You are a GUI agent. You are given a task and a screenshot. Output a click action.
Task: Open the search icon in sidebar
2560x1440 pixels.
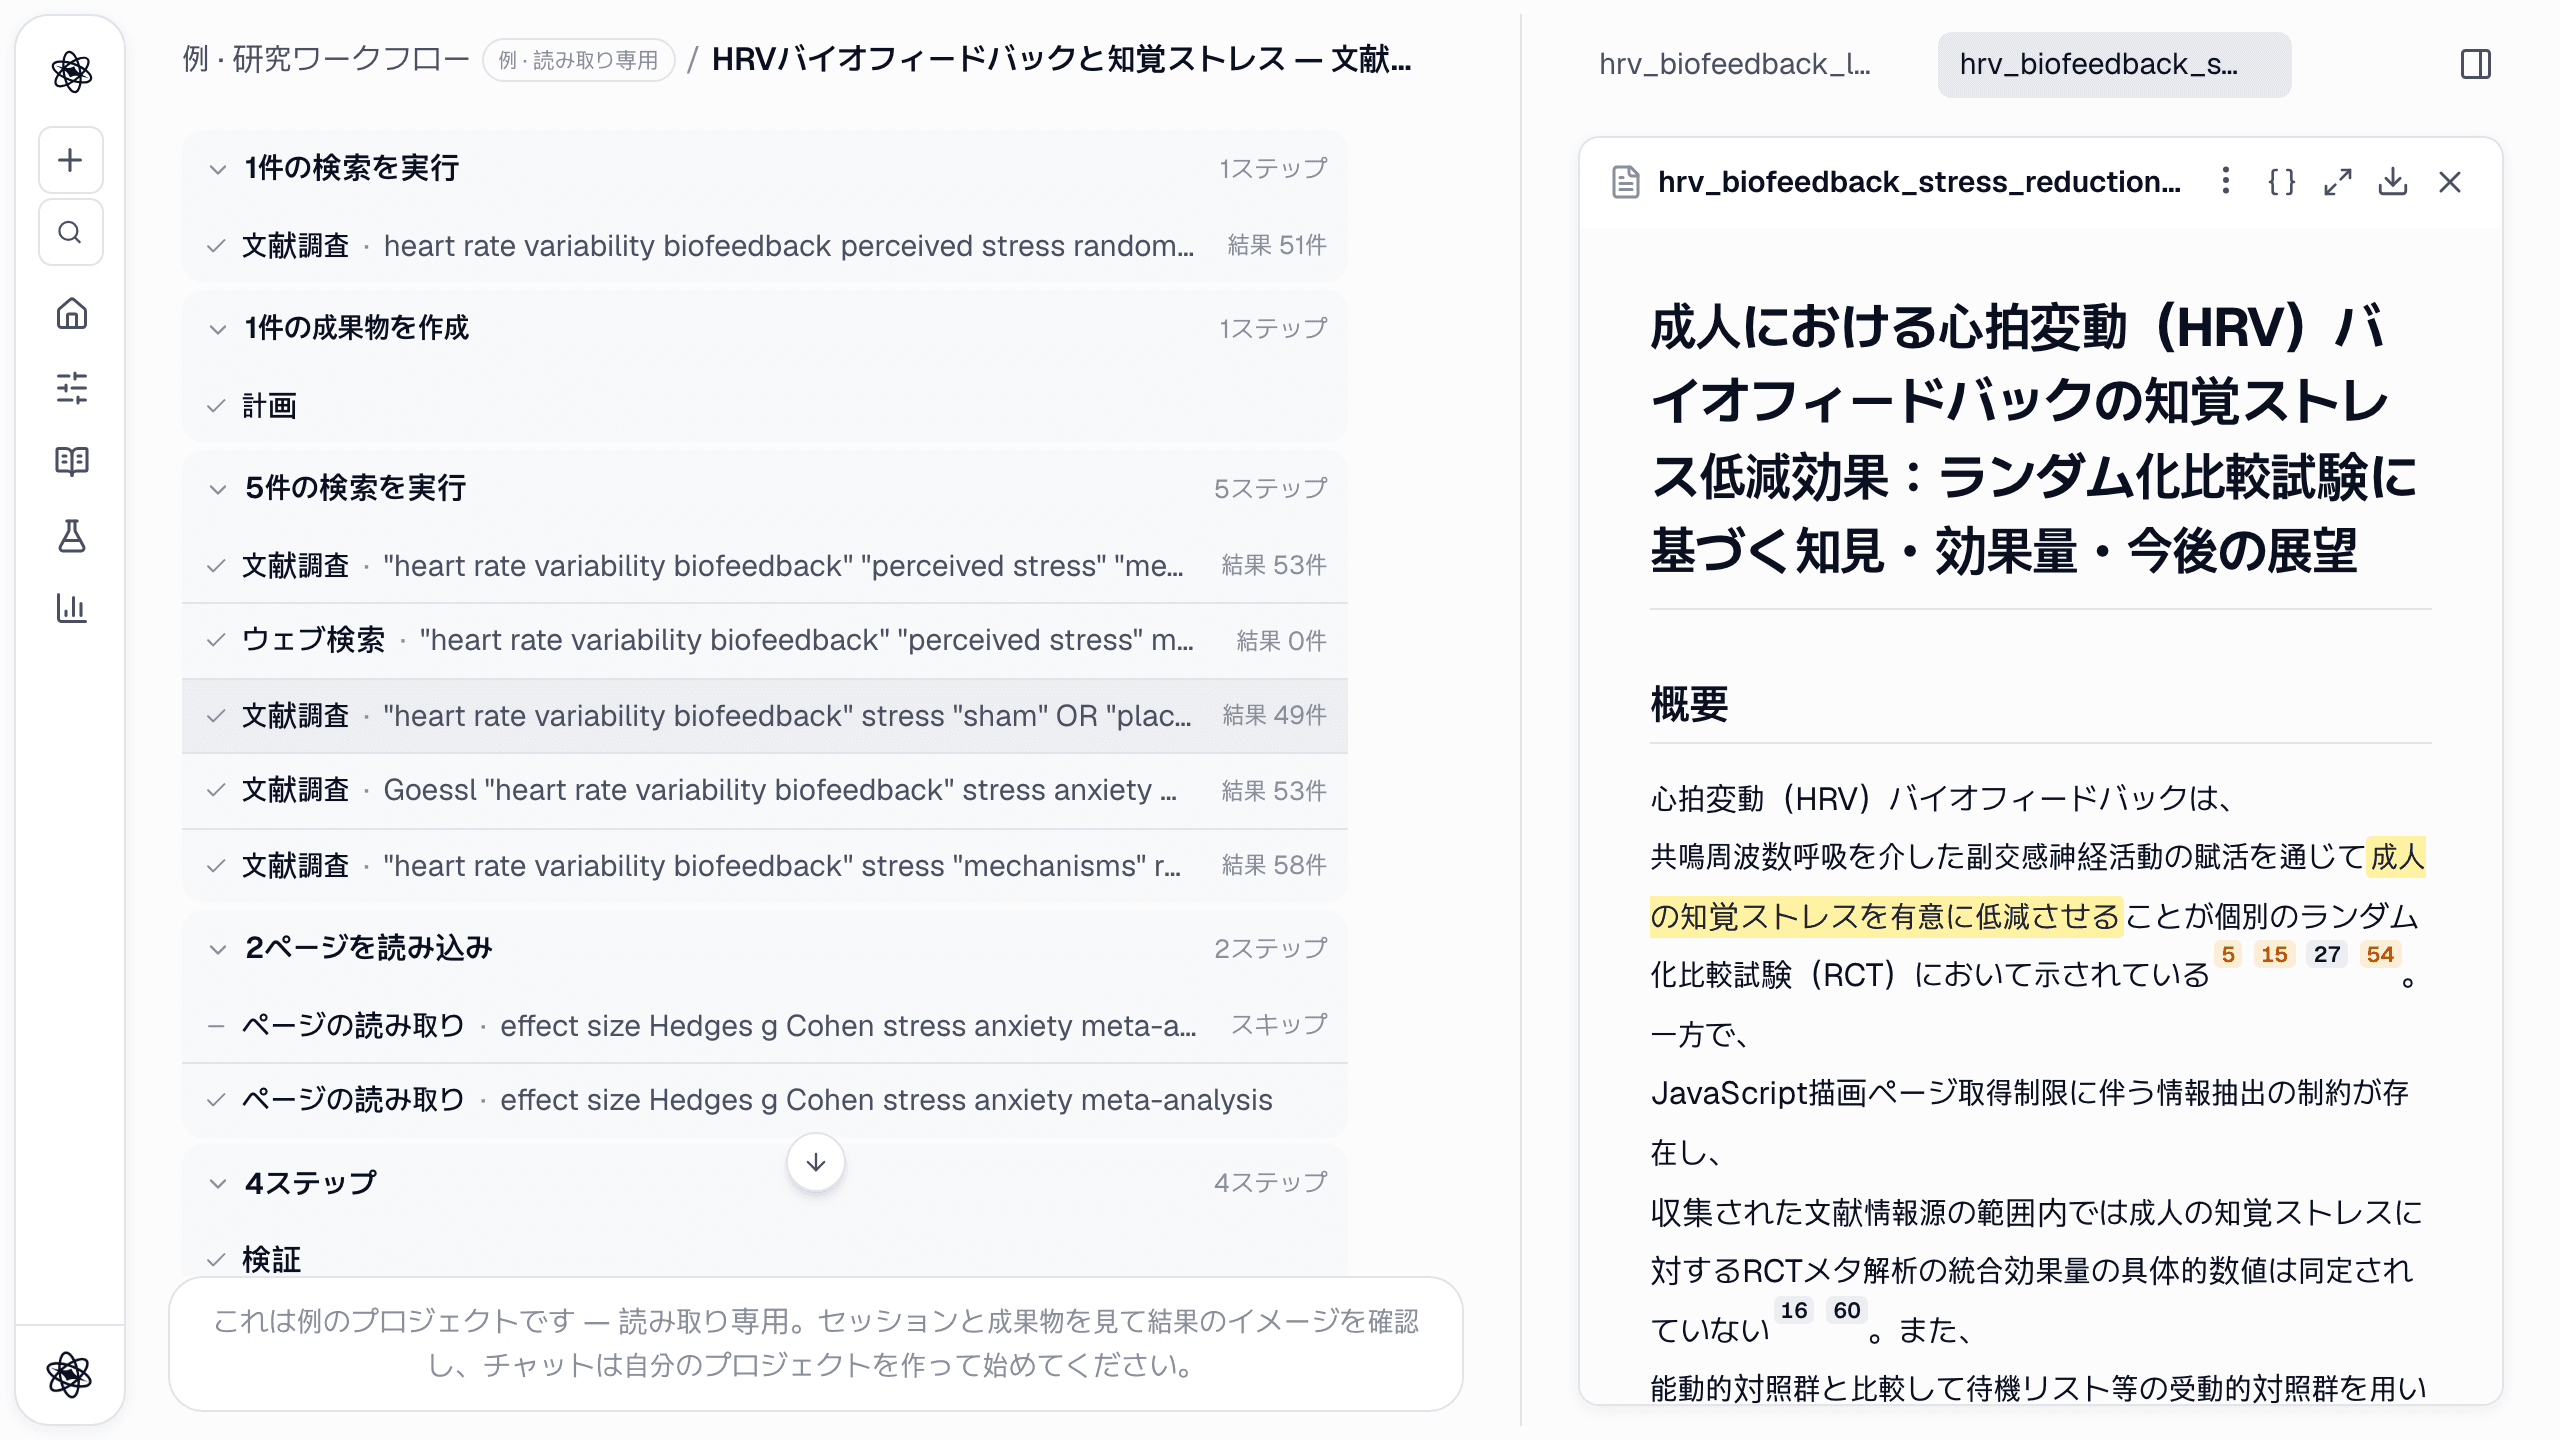70,233
